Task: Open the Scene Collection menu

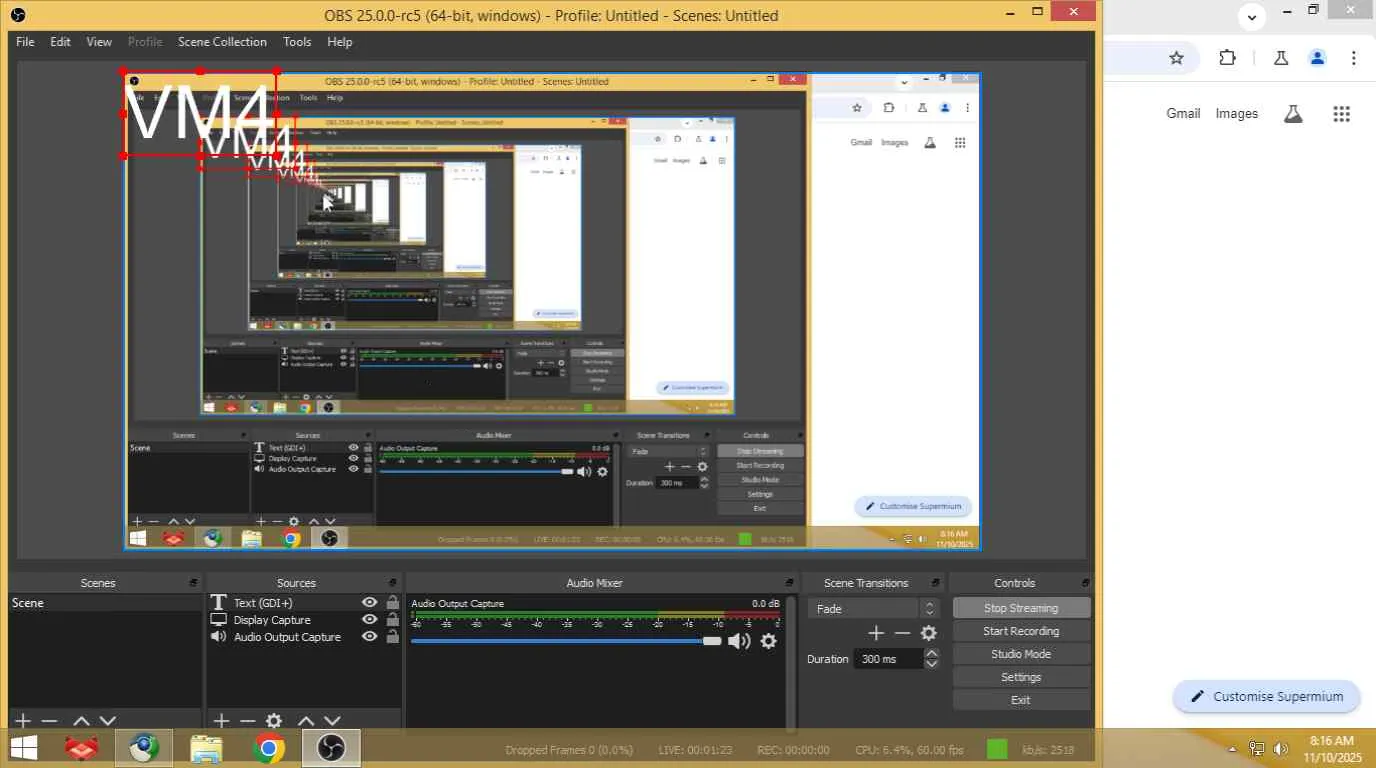Action: click(x=222, y=42)
